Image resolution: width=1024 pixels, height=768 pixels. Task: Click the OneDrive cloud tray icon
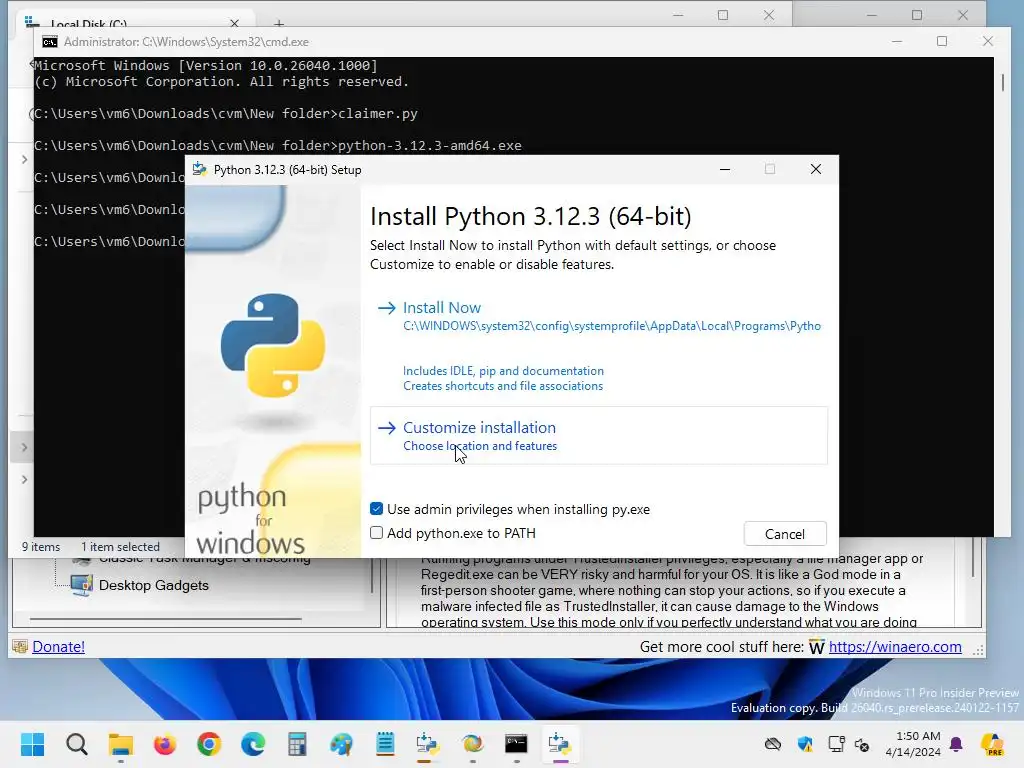point(773,744)
